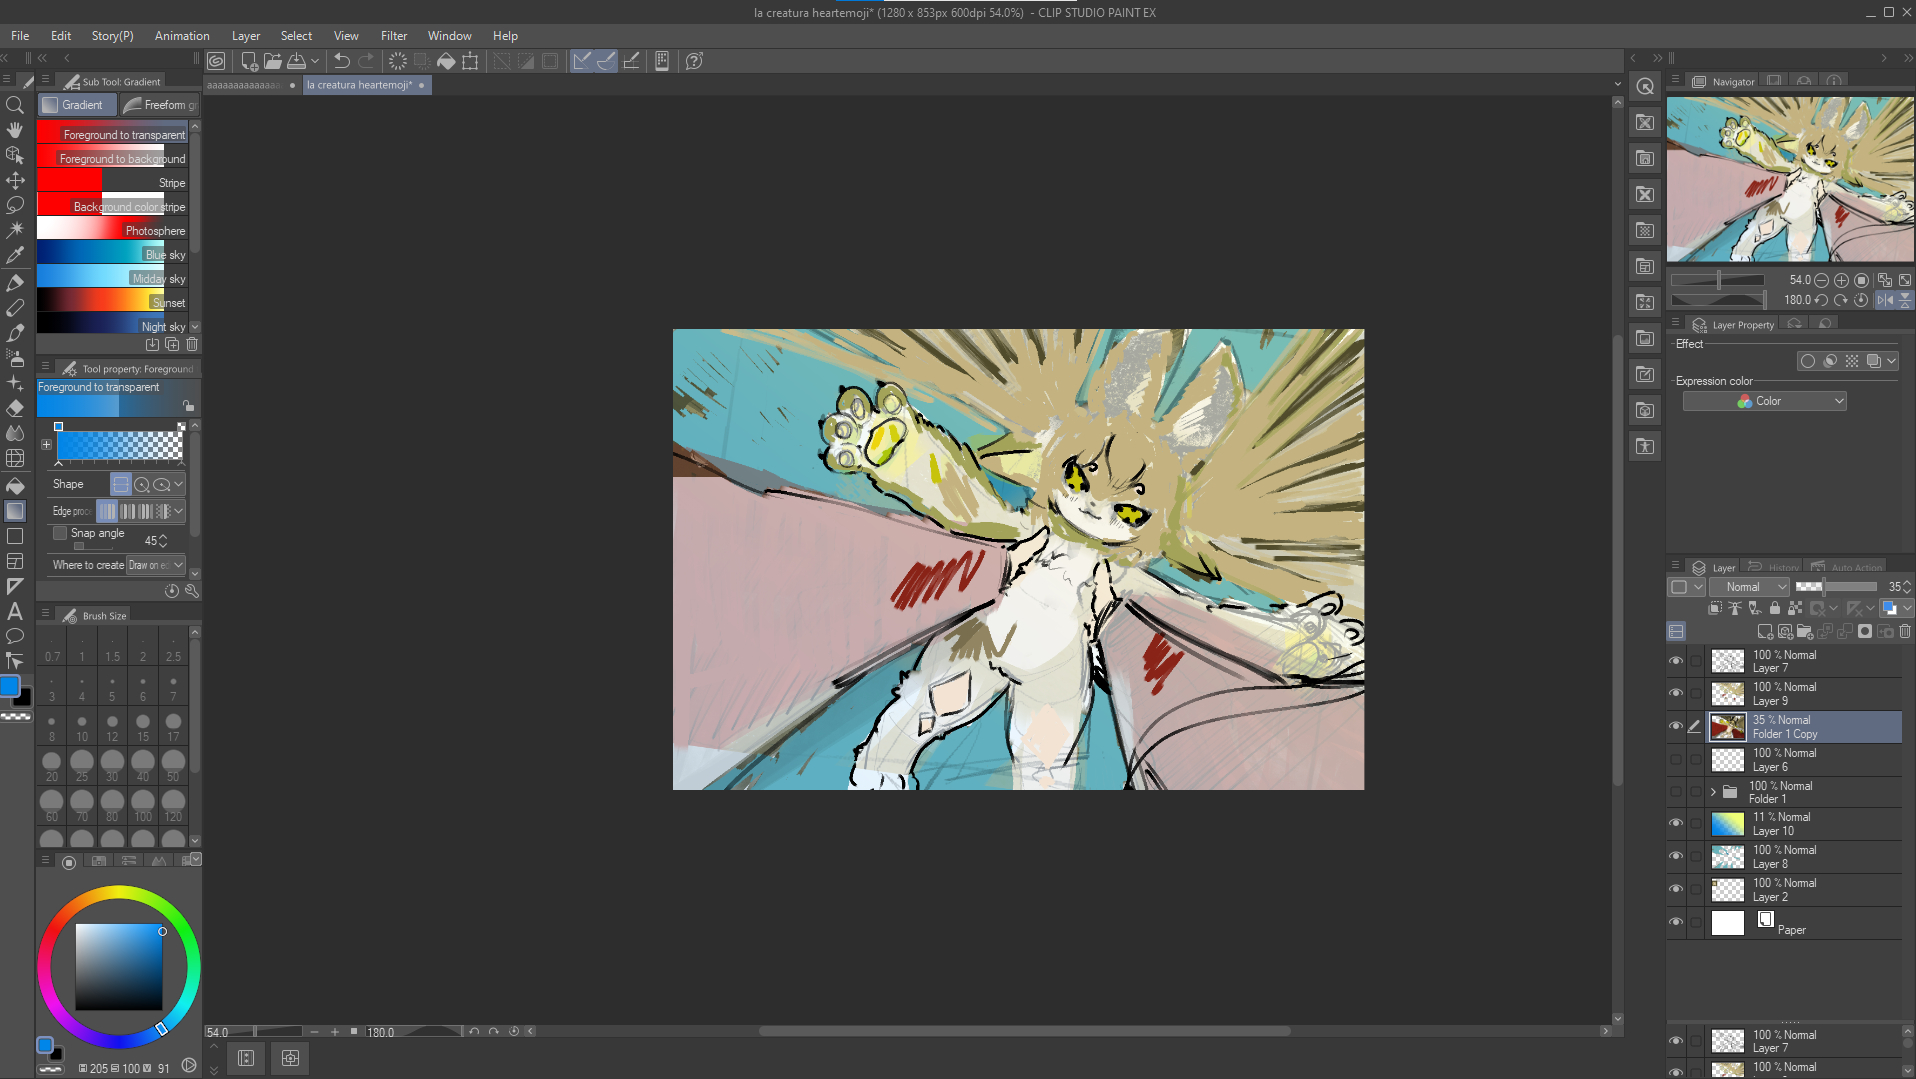Open the layer blending mode Normal dropdown
Viewport: 1916px width, 1079px height.
pos(1749,587)
